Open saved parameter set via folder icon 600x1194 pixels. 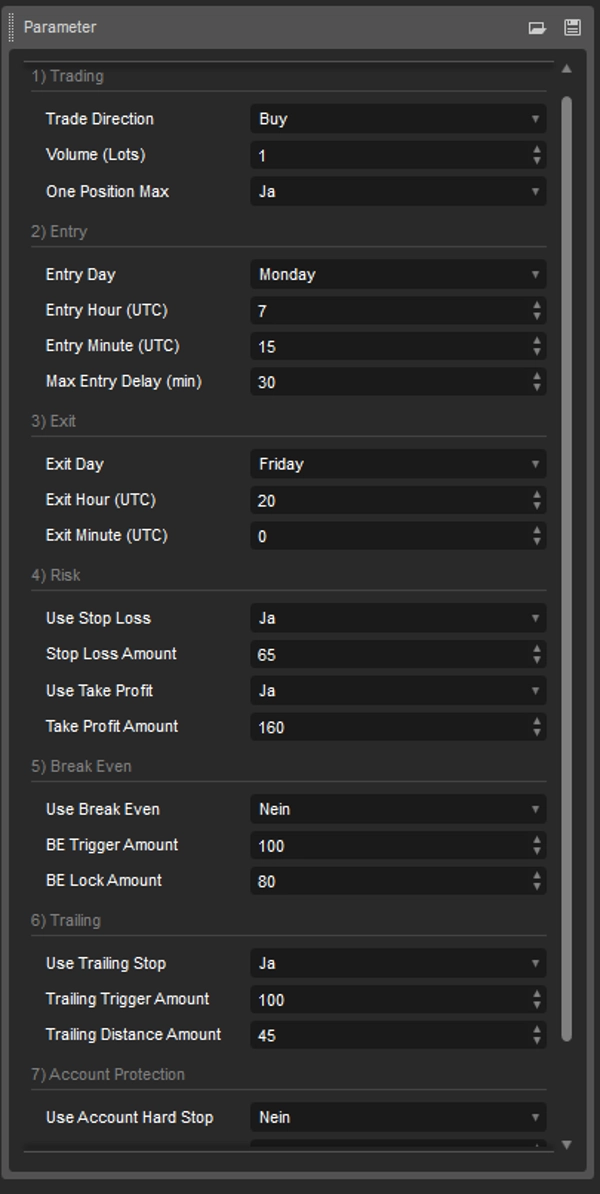click(x=536, y=27)
